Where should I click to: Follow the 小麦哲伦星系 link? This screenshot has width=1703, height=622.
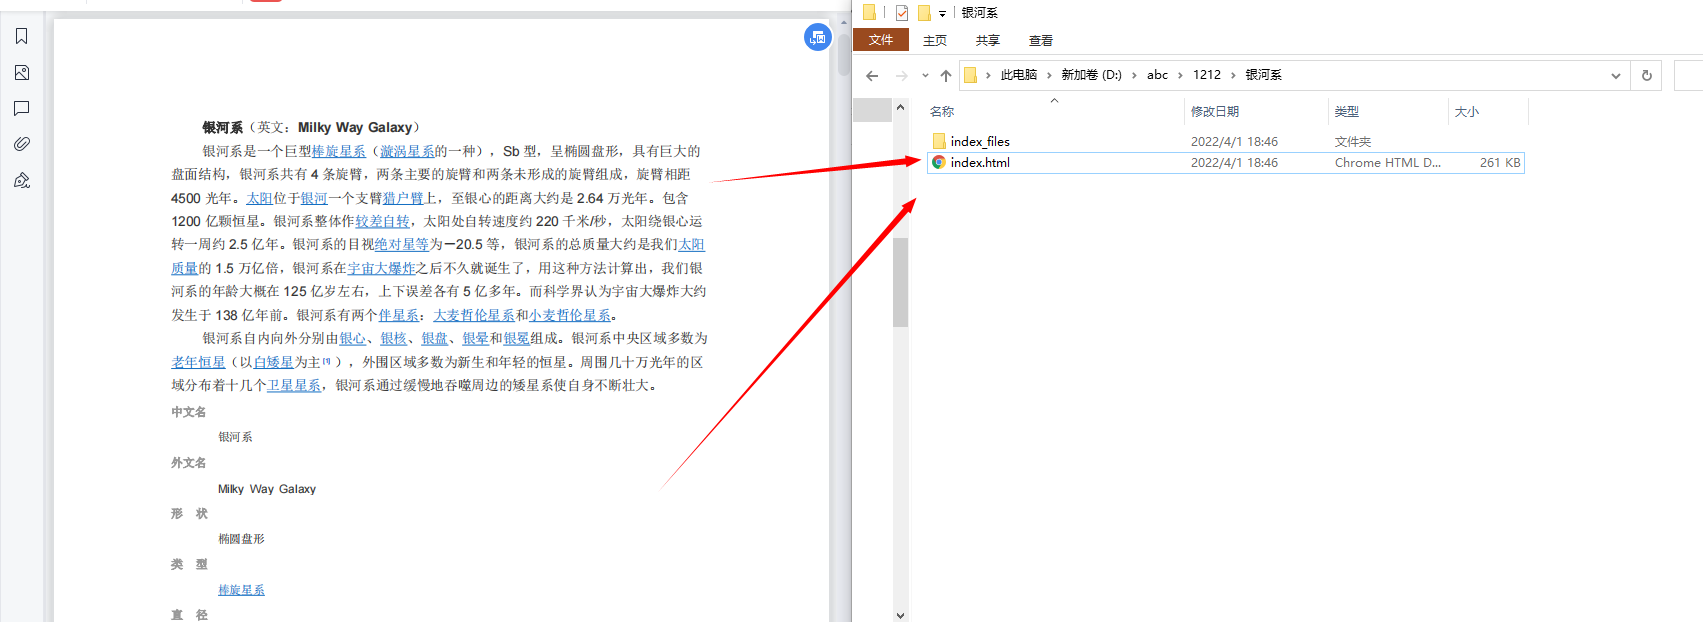(x=570, y=315)
